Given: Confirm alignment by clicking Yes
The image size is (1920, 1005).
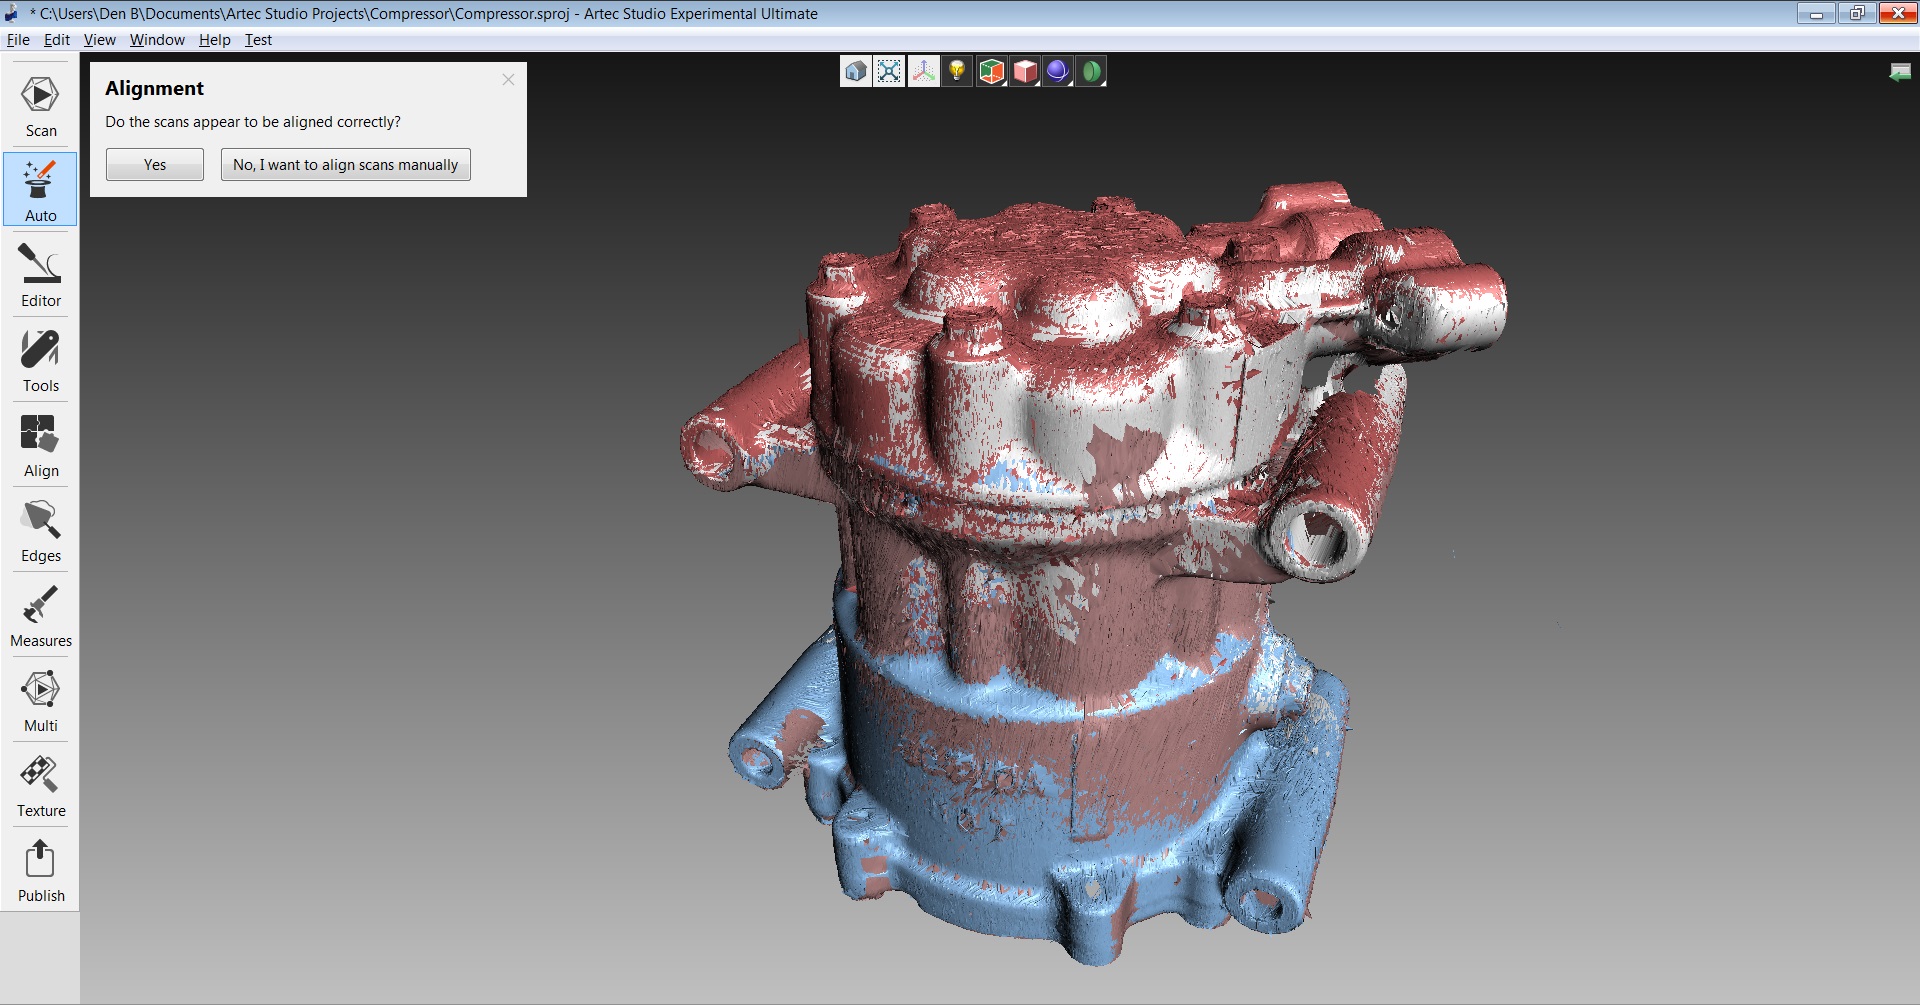Looking at the screenshot, I should pyautogui.click(x=155, y=165).
